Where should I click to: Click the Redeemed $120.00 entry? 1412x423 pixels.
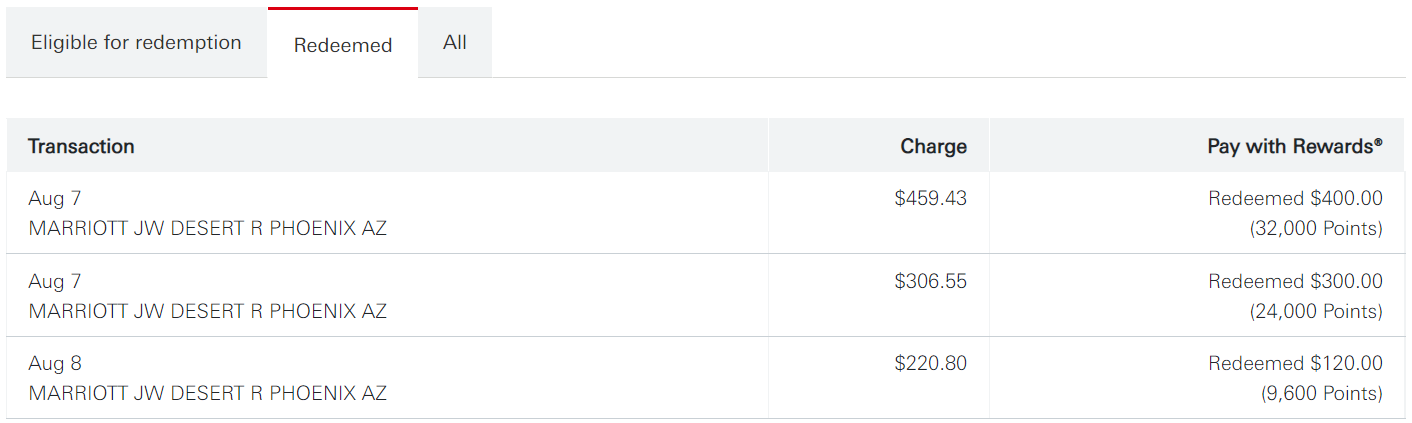[1295, 364]
